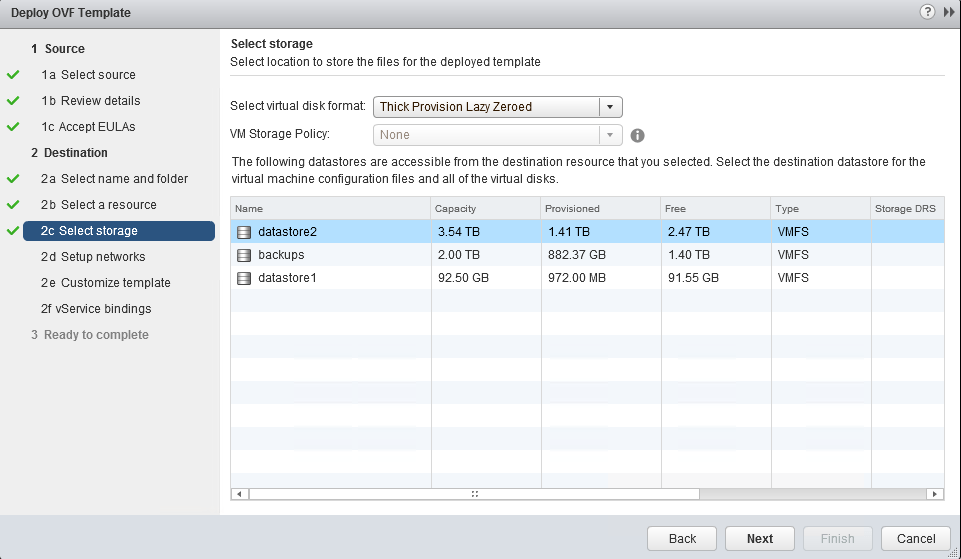
Task: Go to step 1b Review details
Action: point(100,101)
